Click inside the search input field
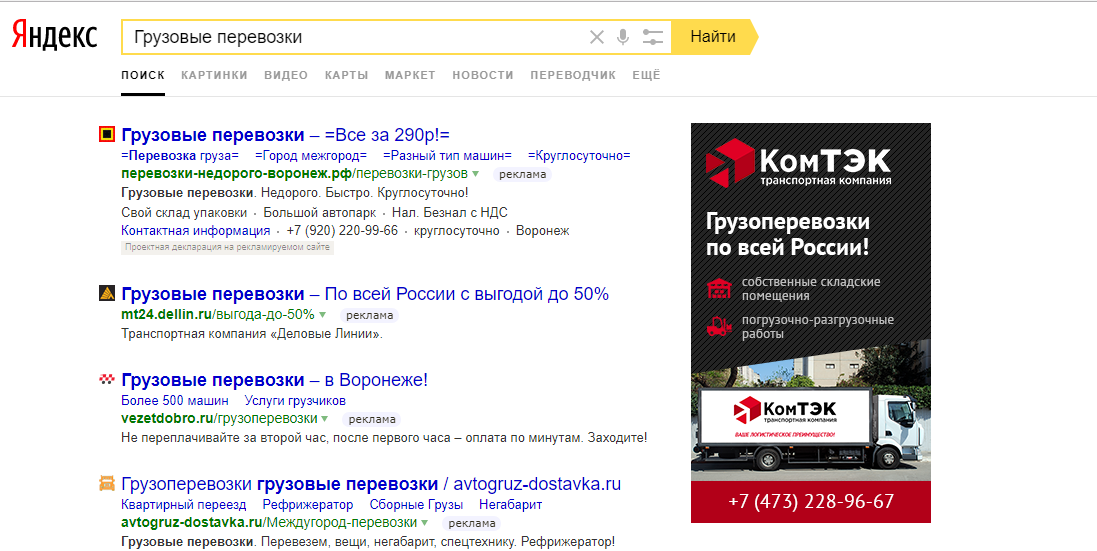This screenshot has width=1097, height=551. (350, 37)
